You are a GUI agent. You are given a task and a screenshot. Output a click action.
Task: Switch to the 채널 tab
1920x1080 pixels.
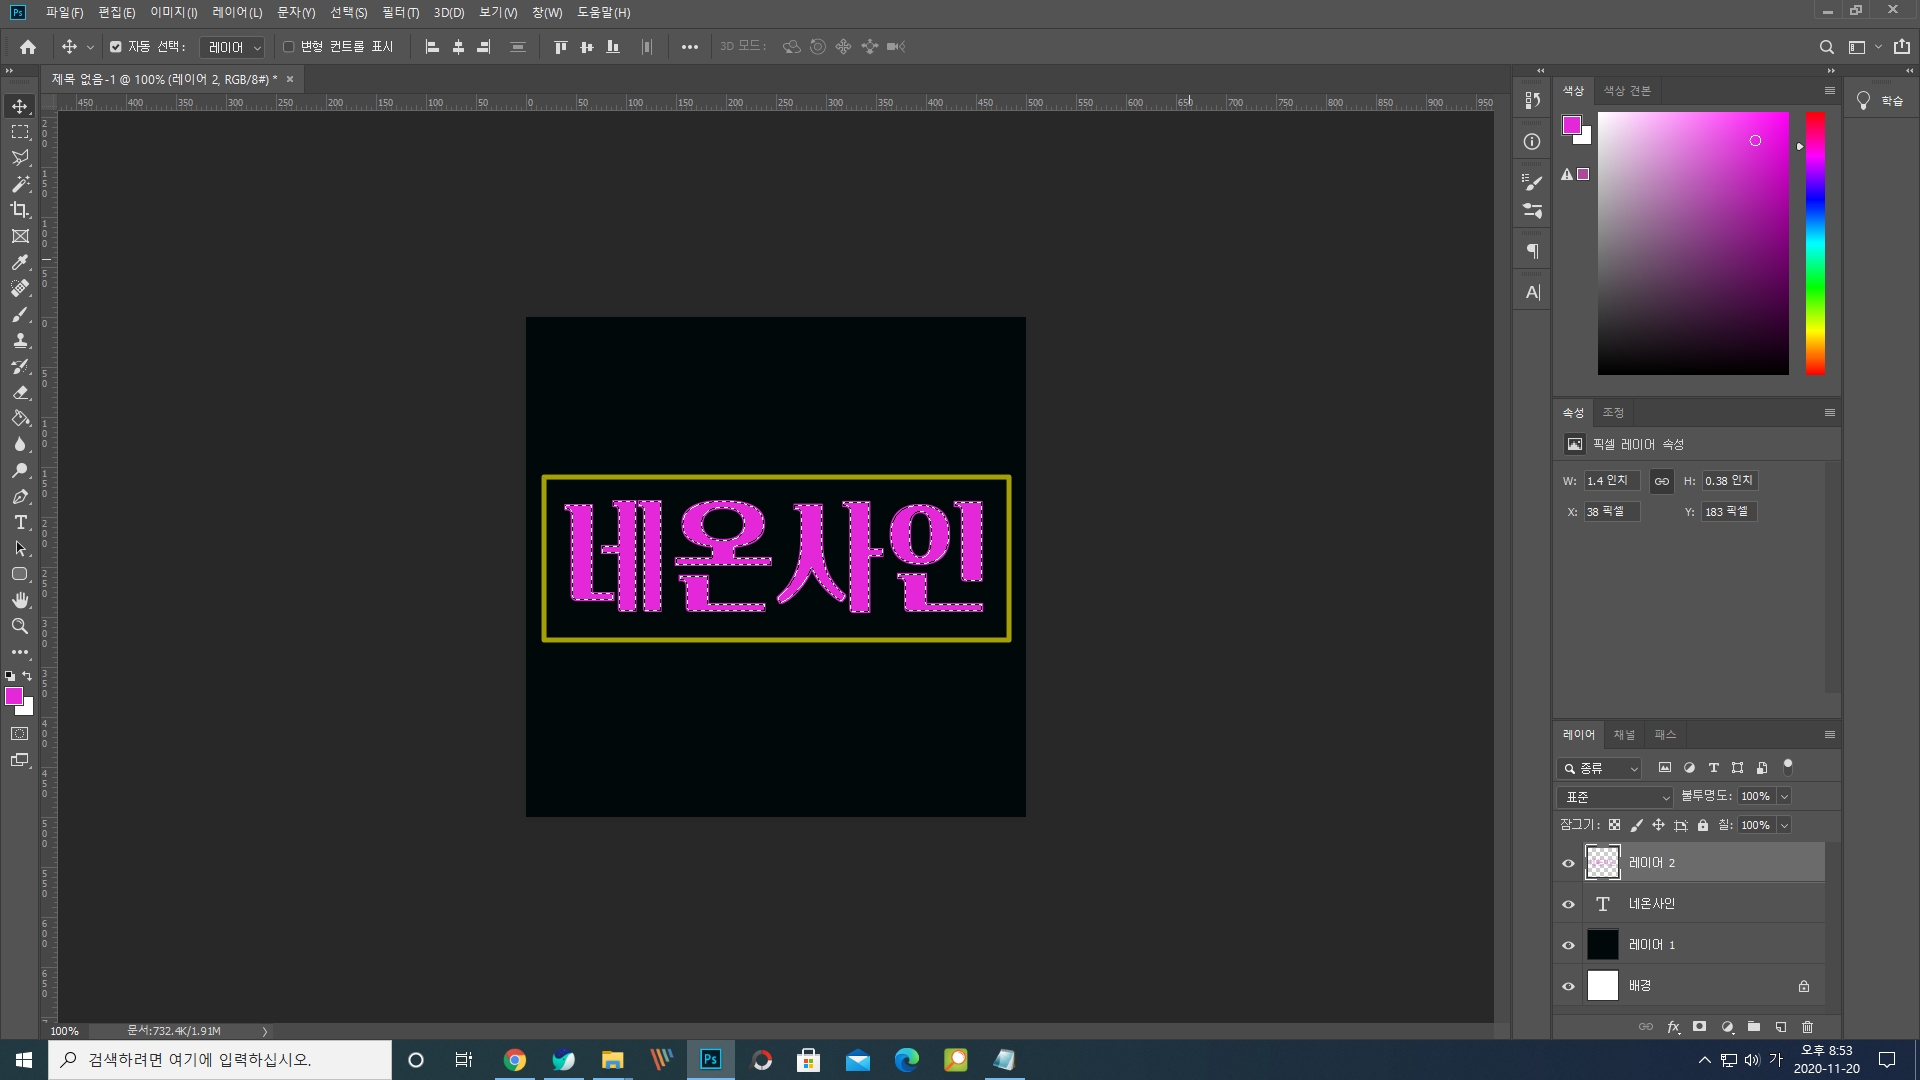pyautogui.click(x=1624, y=735)
